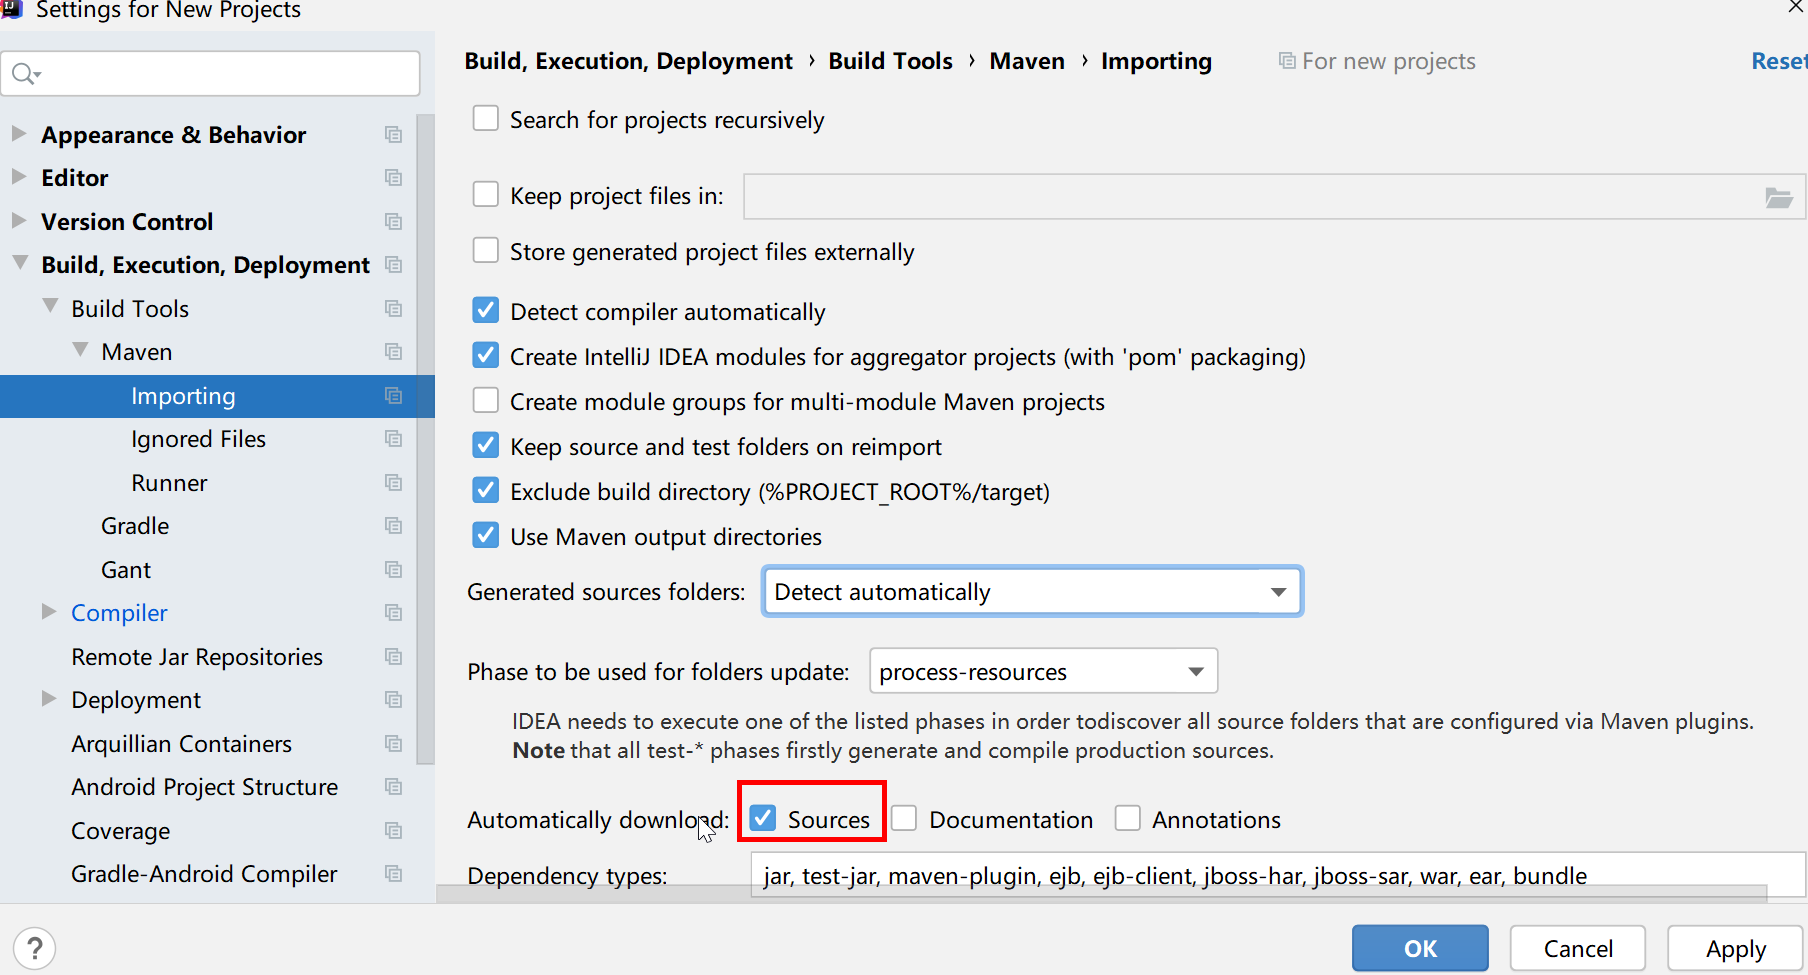The width and height of the screenshot is (1808, 975).
Task: Enable automatic download of Documentation
Action: (x=904, y=818)
